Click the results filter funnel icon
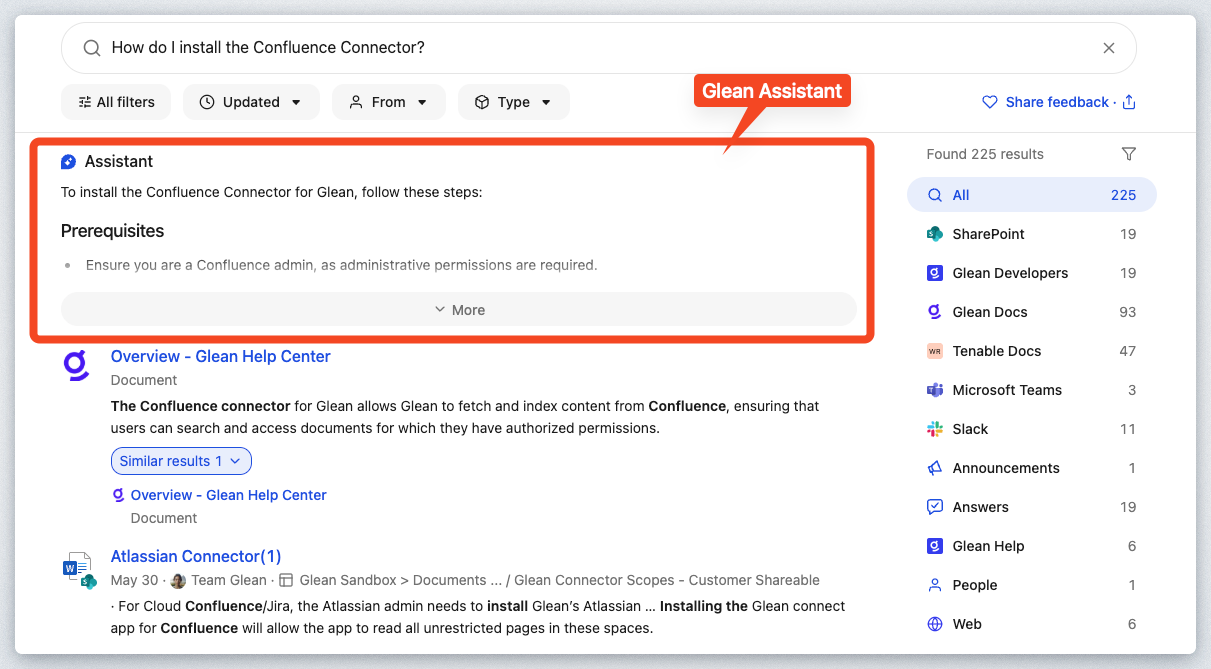1211x669 pixels. 1128,154
